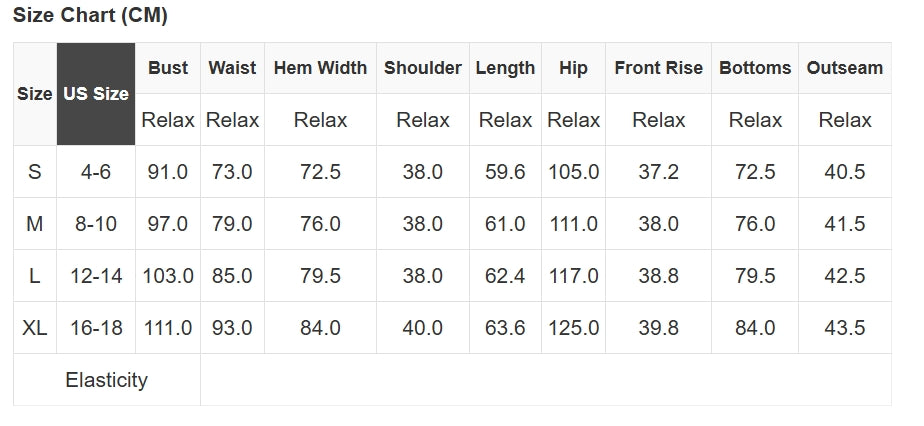The width and height of the screenshot is (924, 426).
Task: Click the Outseam column header
Action: tap(845, 68)
